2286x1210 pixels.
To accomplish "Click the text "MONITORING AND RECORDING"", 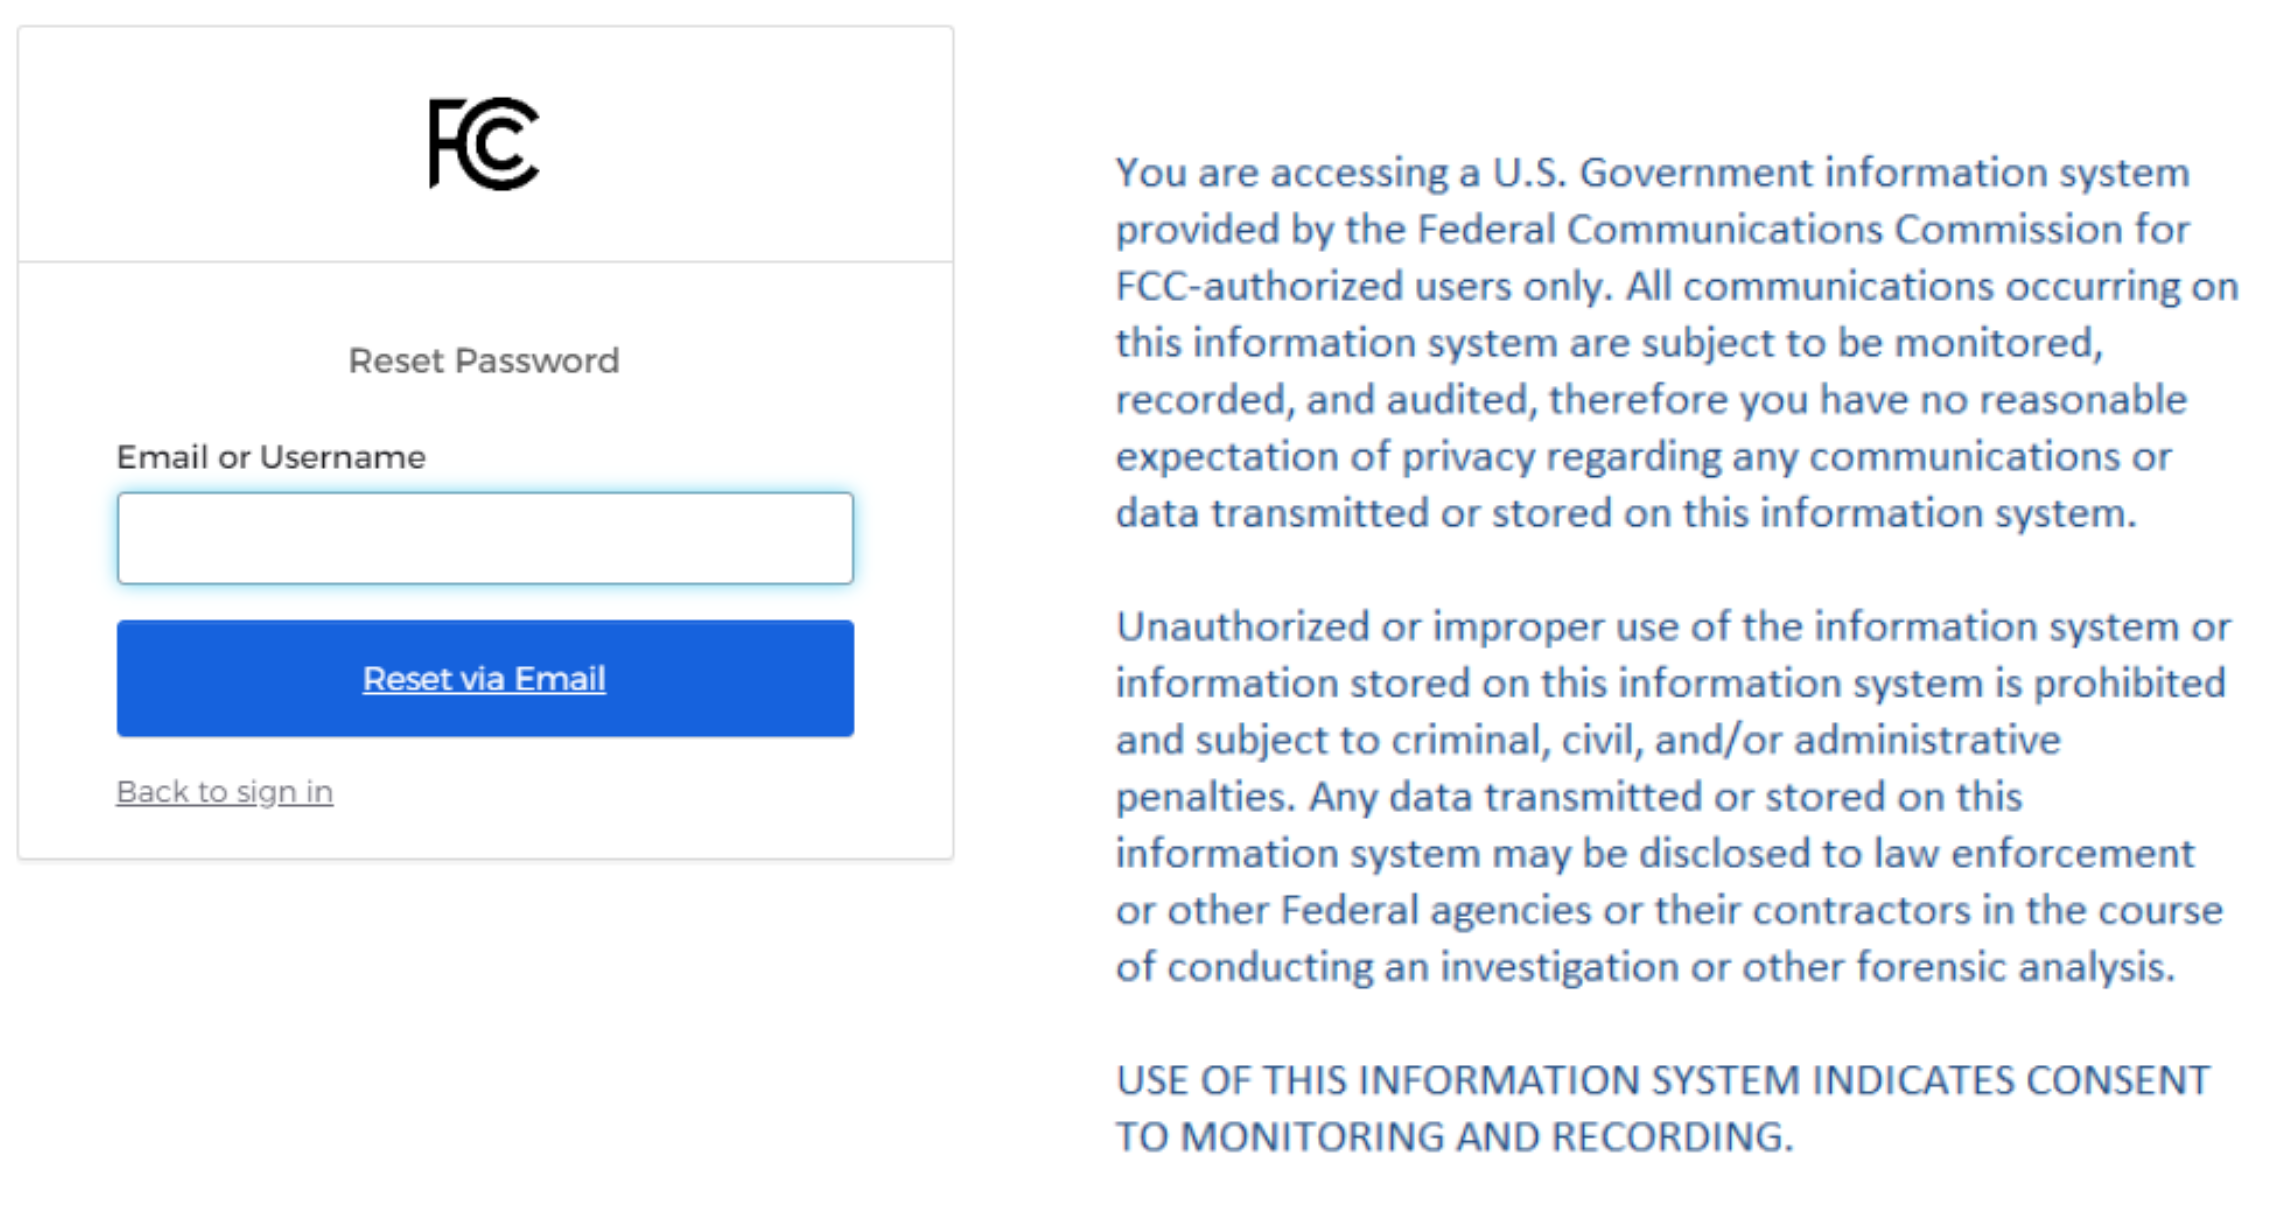I will pyautogui.click(x=1487, y=1138).
